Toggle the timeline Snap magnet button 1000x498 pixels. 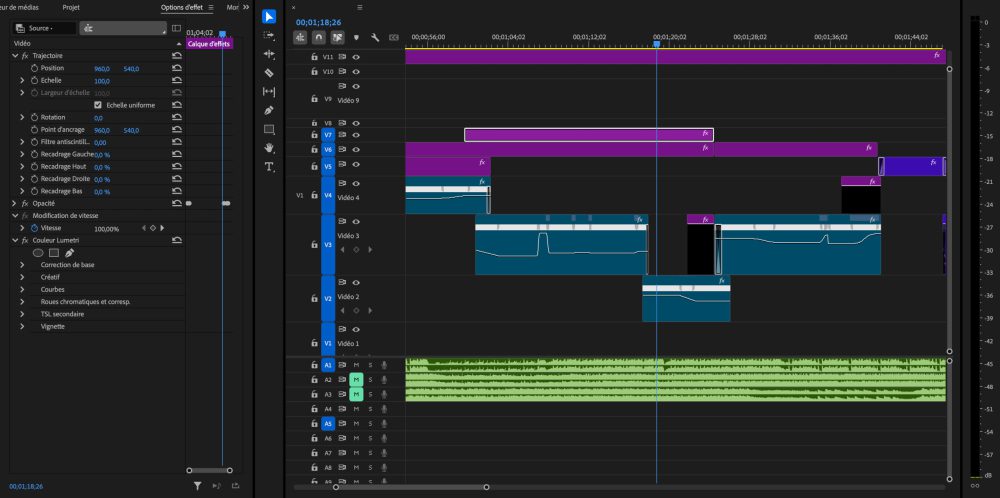[318, 37]
